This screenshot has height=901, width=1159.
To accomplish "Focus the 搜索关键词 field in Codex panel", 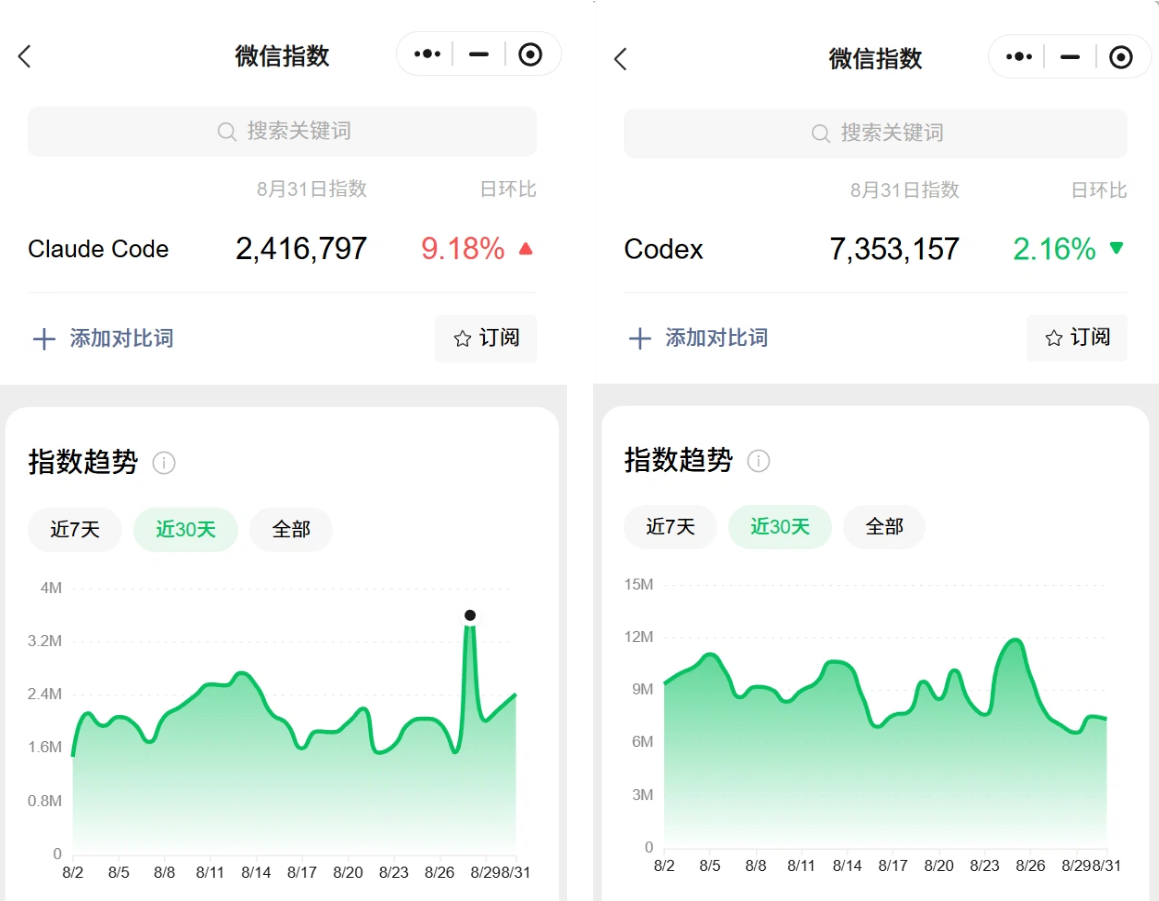I will 875,134.
